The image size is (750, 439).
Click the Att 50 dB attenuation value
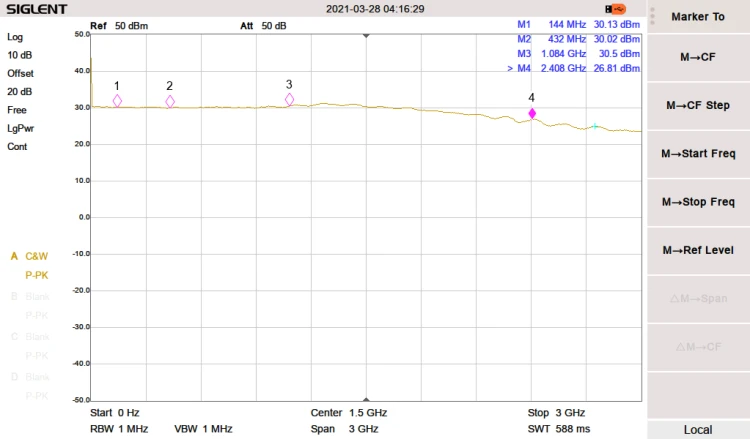coord(263,26)
